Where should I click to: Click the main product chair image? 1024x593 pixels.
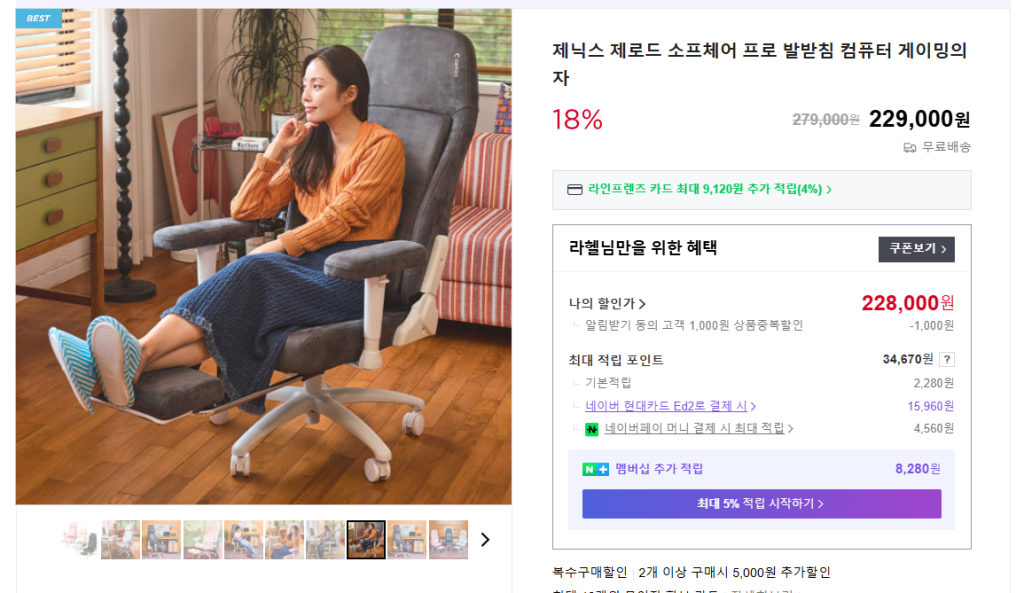tap(264, 256)
